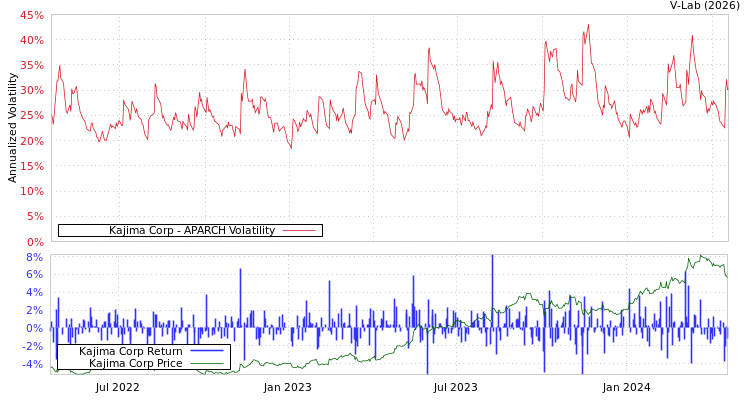Click the blue line sample in return legend
750x400 pixels.
click(x=206, y=351)
